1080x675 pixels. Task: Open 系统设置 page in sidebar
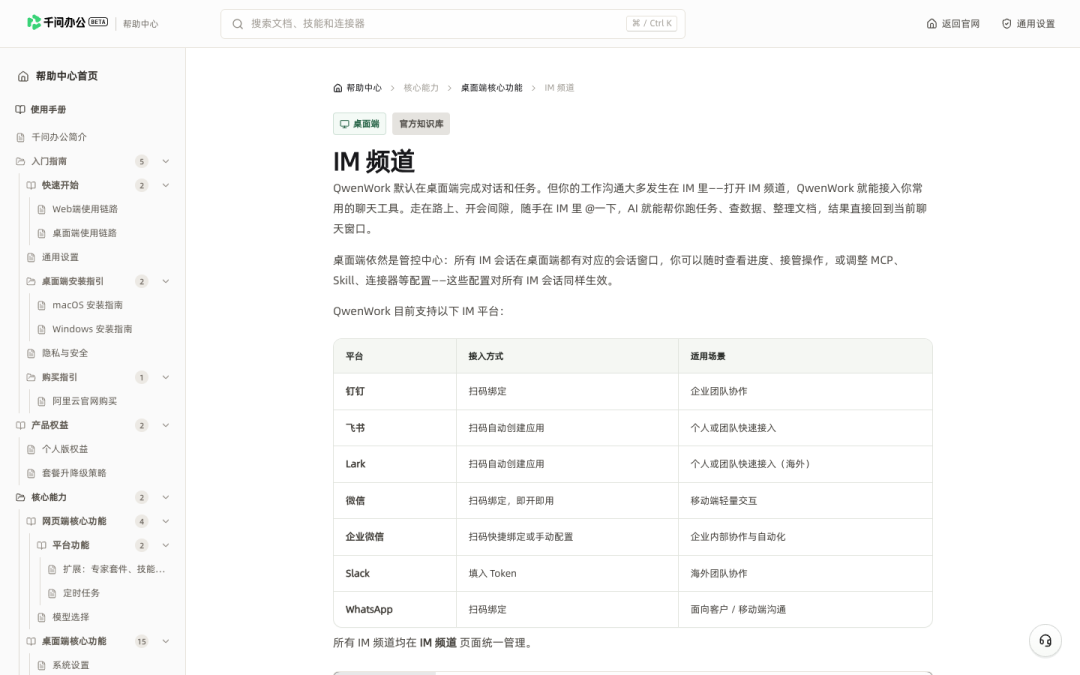[x=71, y=665]
